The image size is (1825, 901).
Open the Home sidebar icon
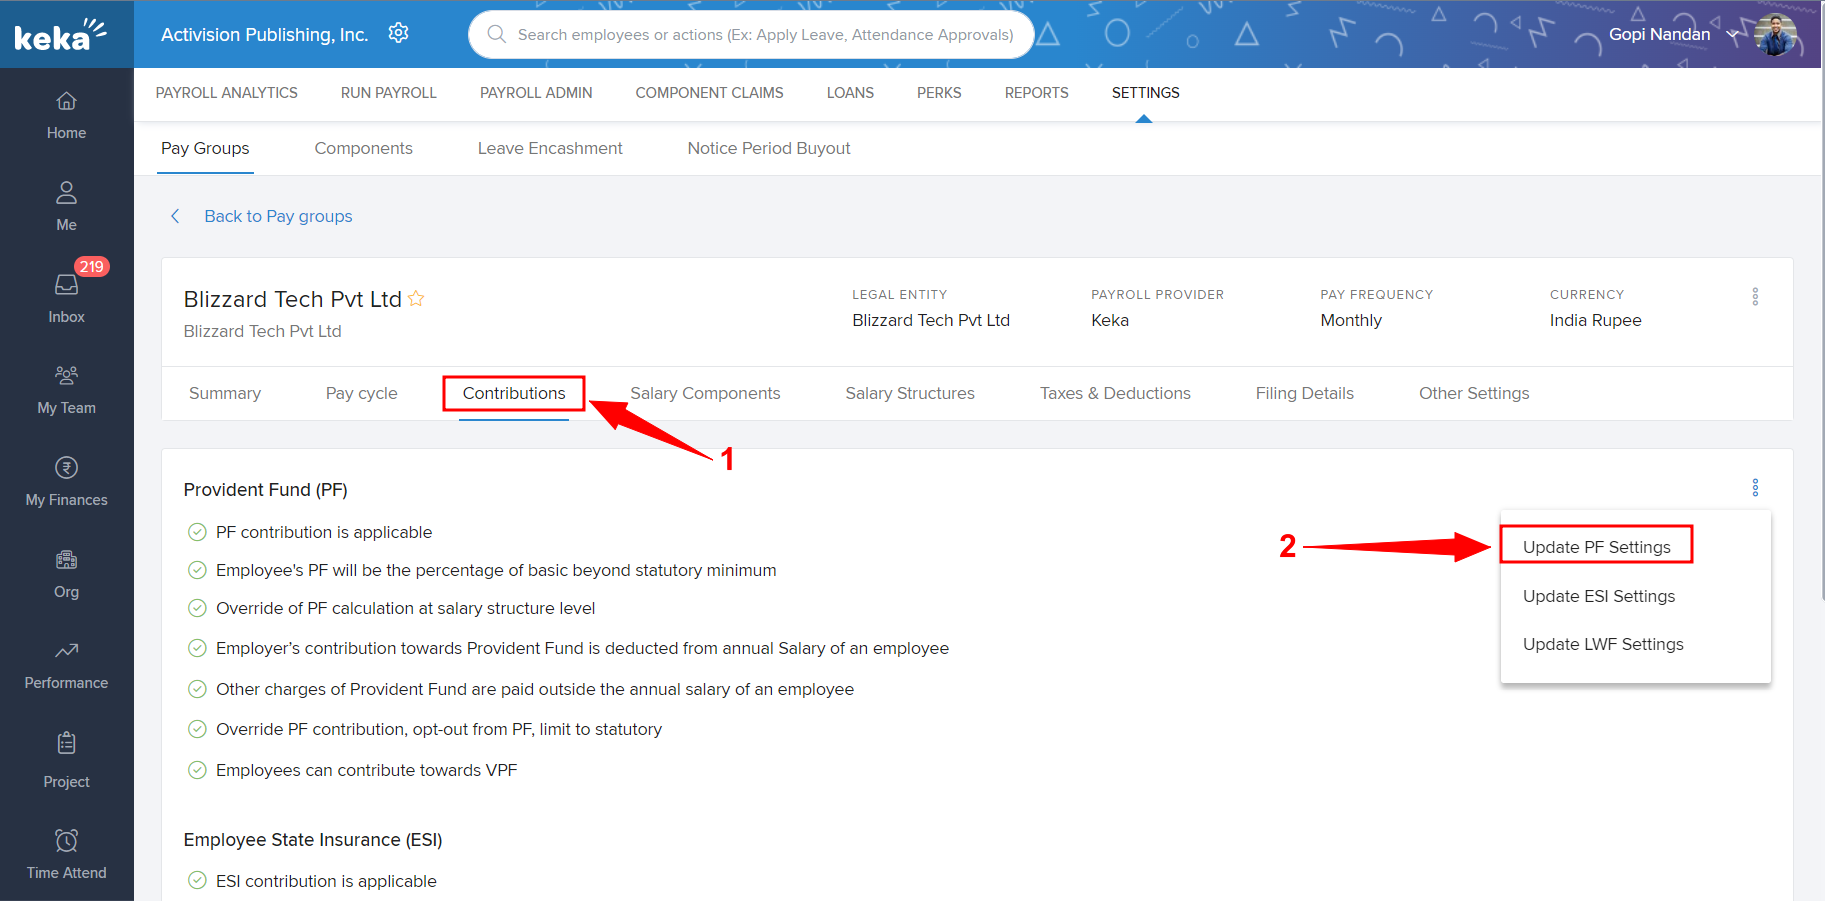click(x=66, y=102)
